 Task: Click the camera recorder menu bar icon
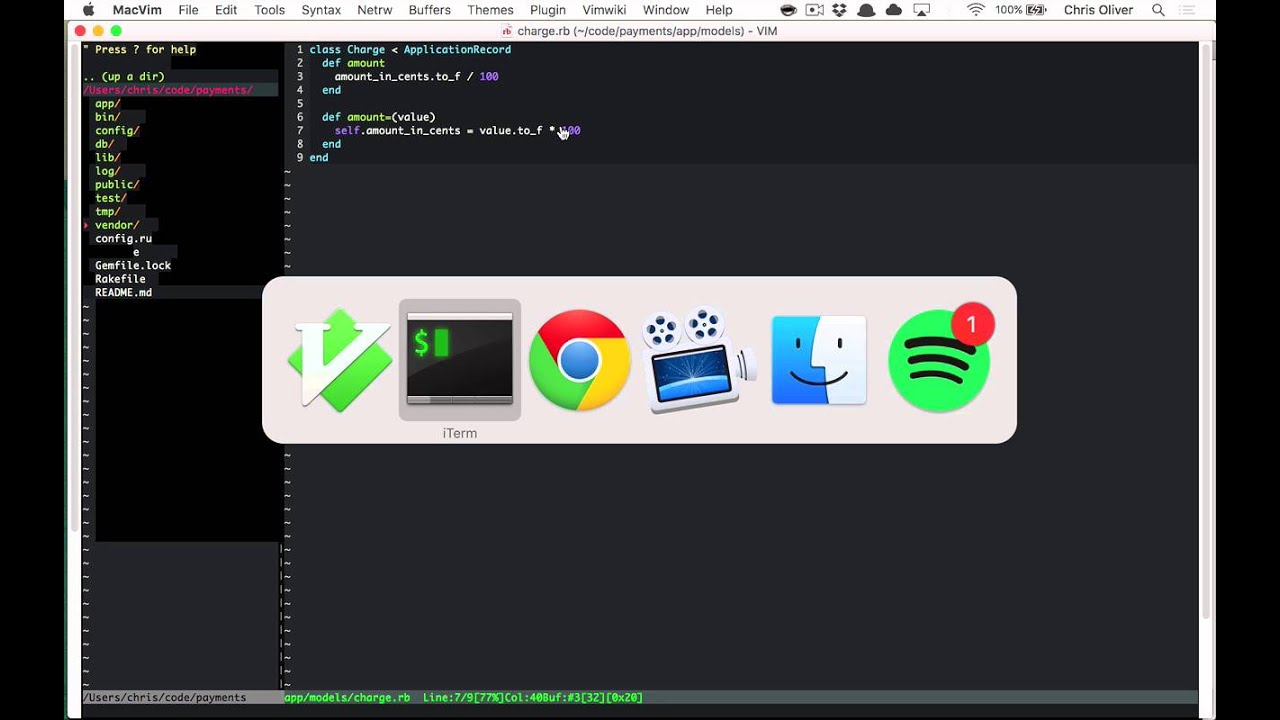pyautogui.click(x=815, y=10)
